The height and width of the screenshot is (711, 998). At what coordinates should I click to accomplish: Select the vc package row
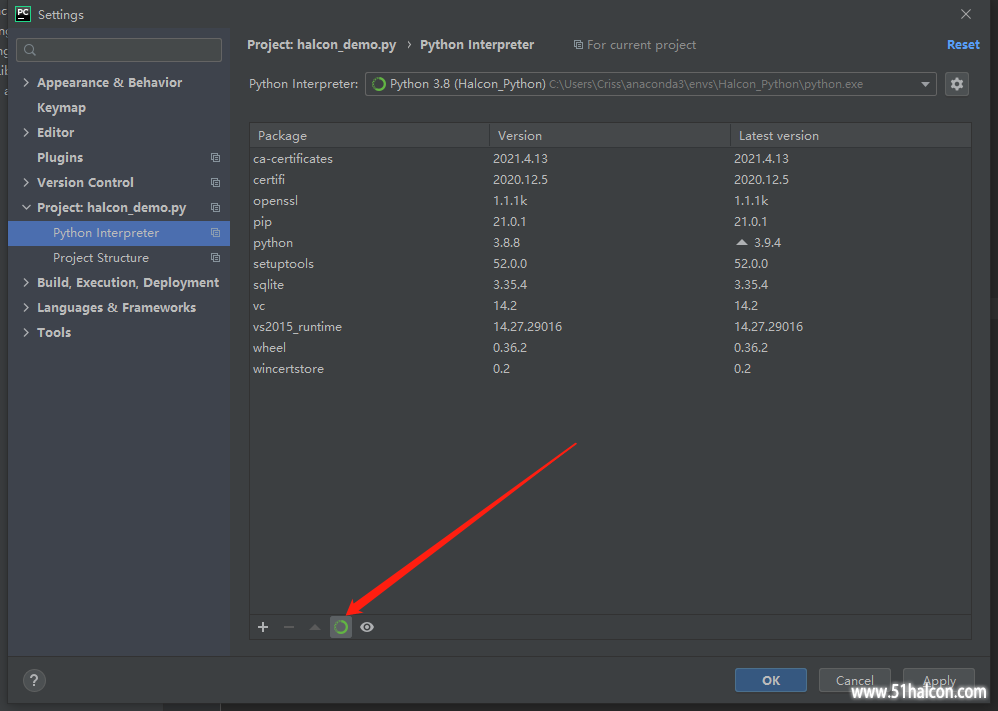(x=610, y=306)
